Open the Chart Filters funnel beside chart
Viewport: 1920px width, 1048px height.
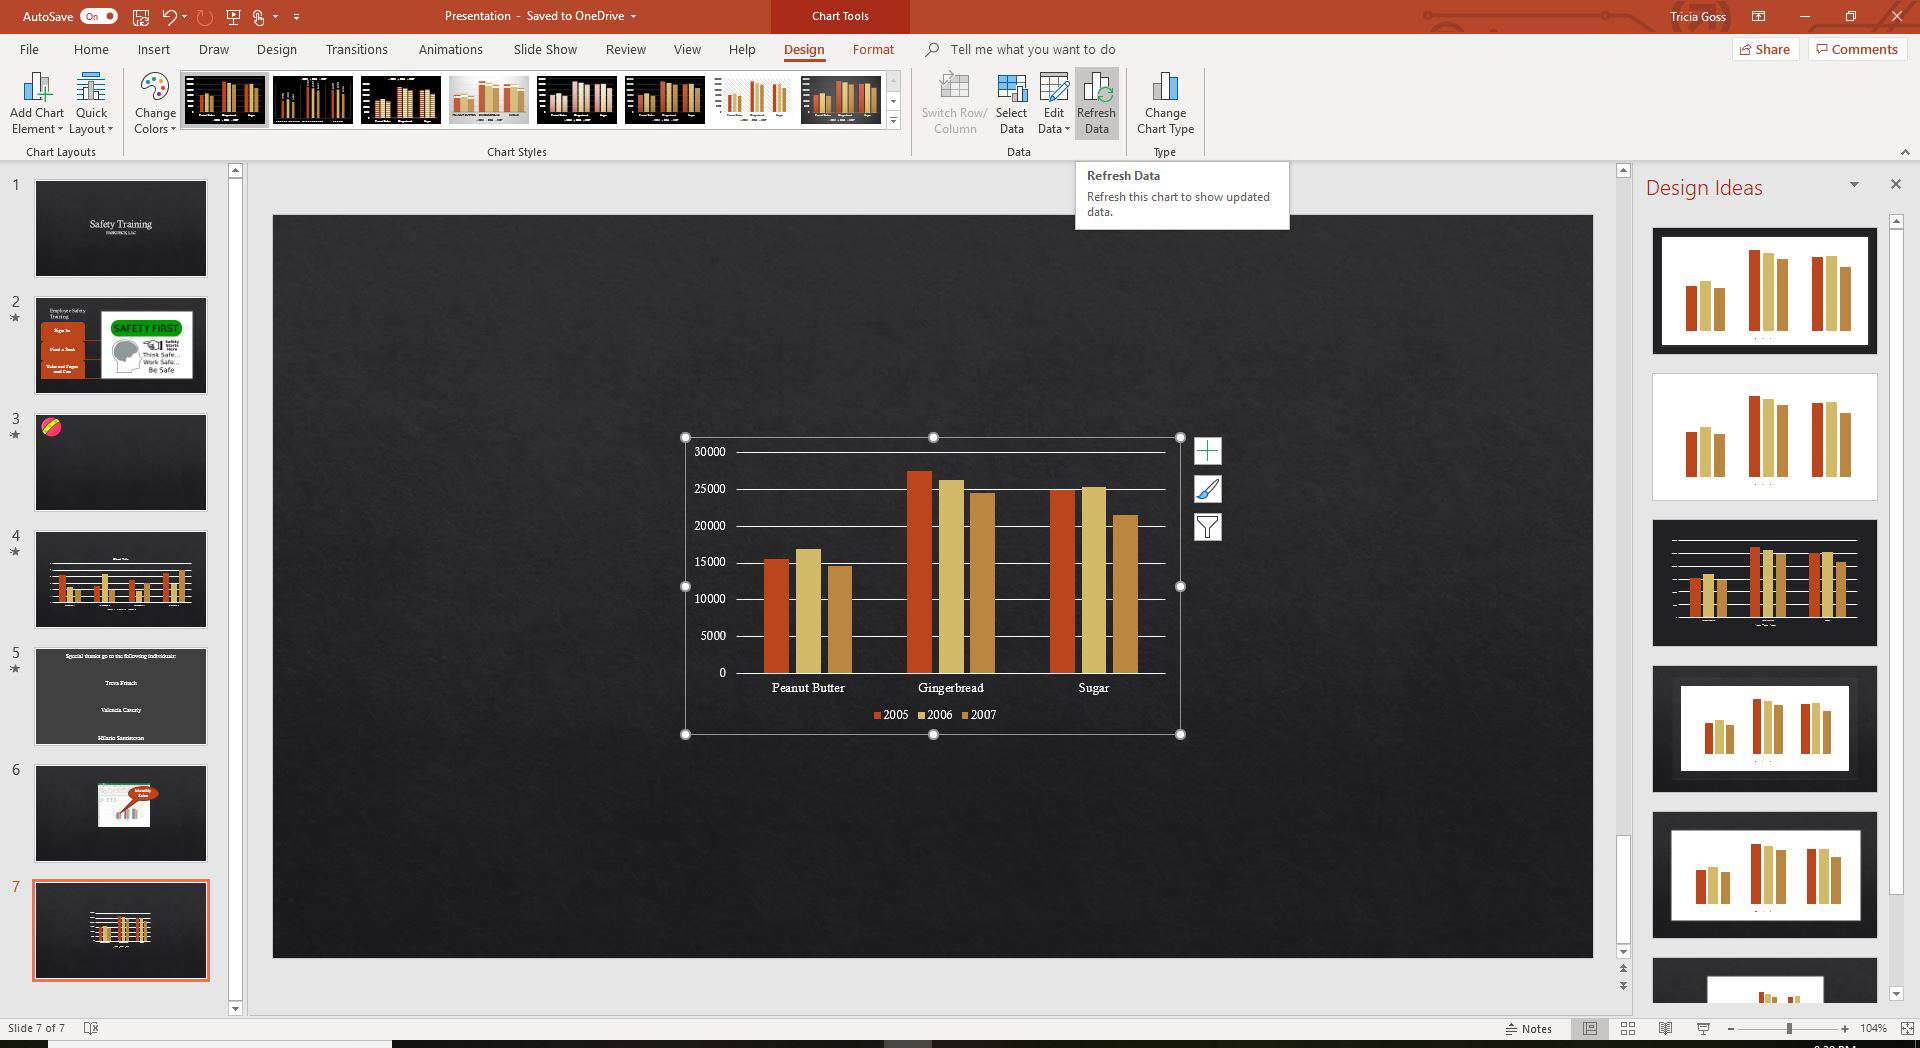(1207, 527)
